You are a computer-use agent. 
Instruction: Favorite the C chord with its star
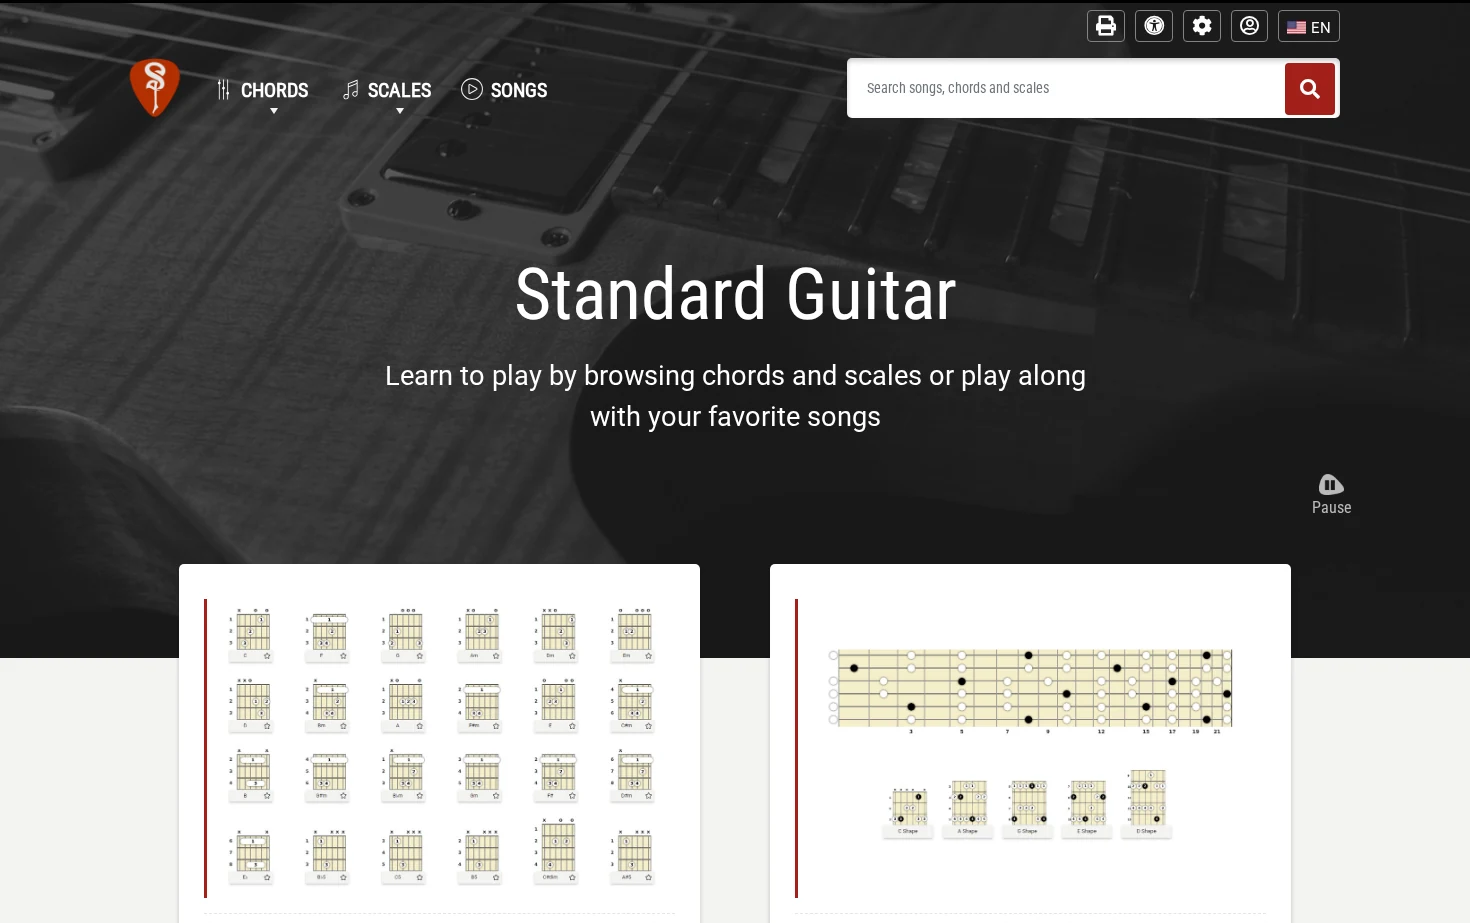(x=267, y=656)
